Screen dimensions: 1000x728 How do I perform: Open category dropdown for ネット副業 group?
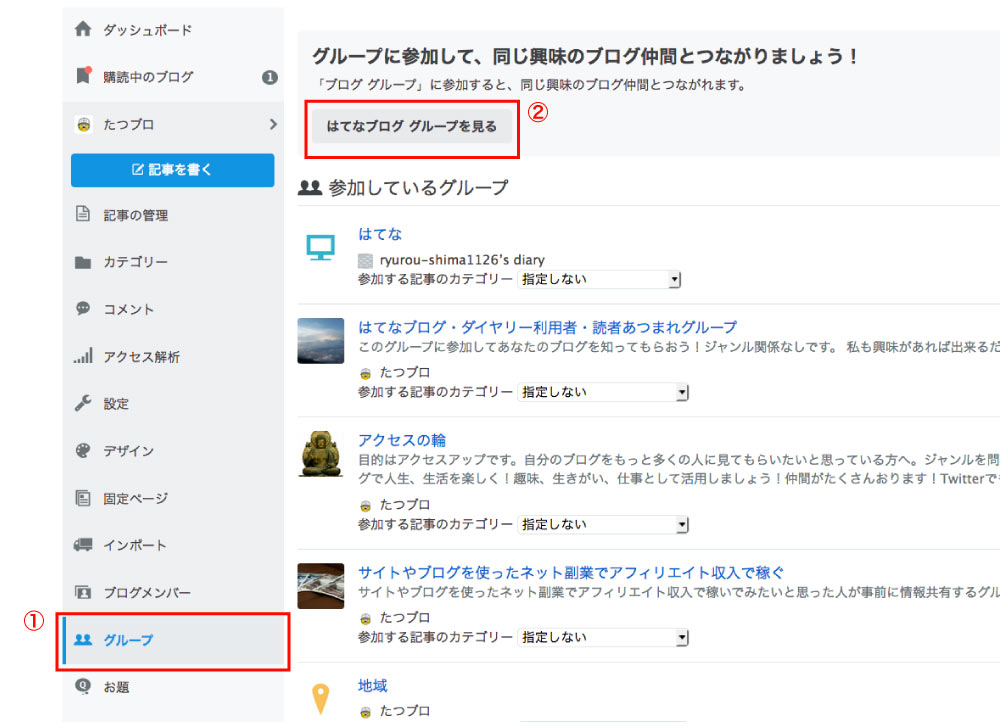click(x=603, y=637)
